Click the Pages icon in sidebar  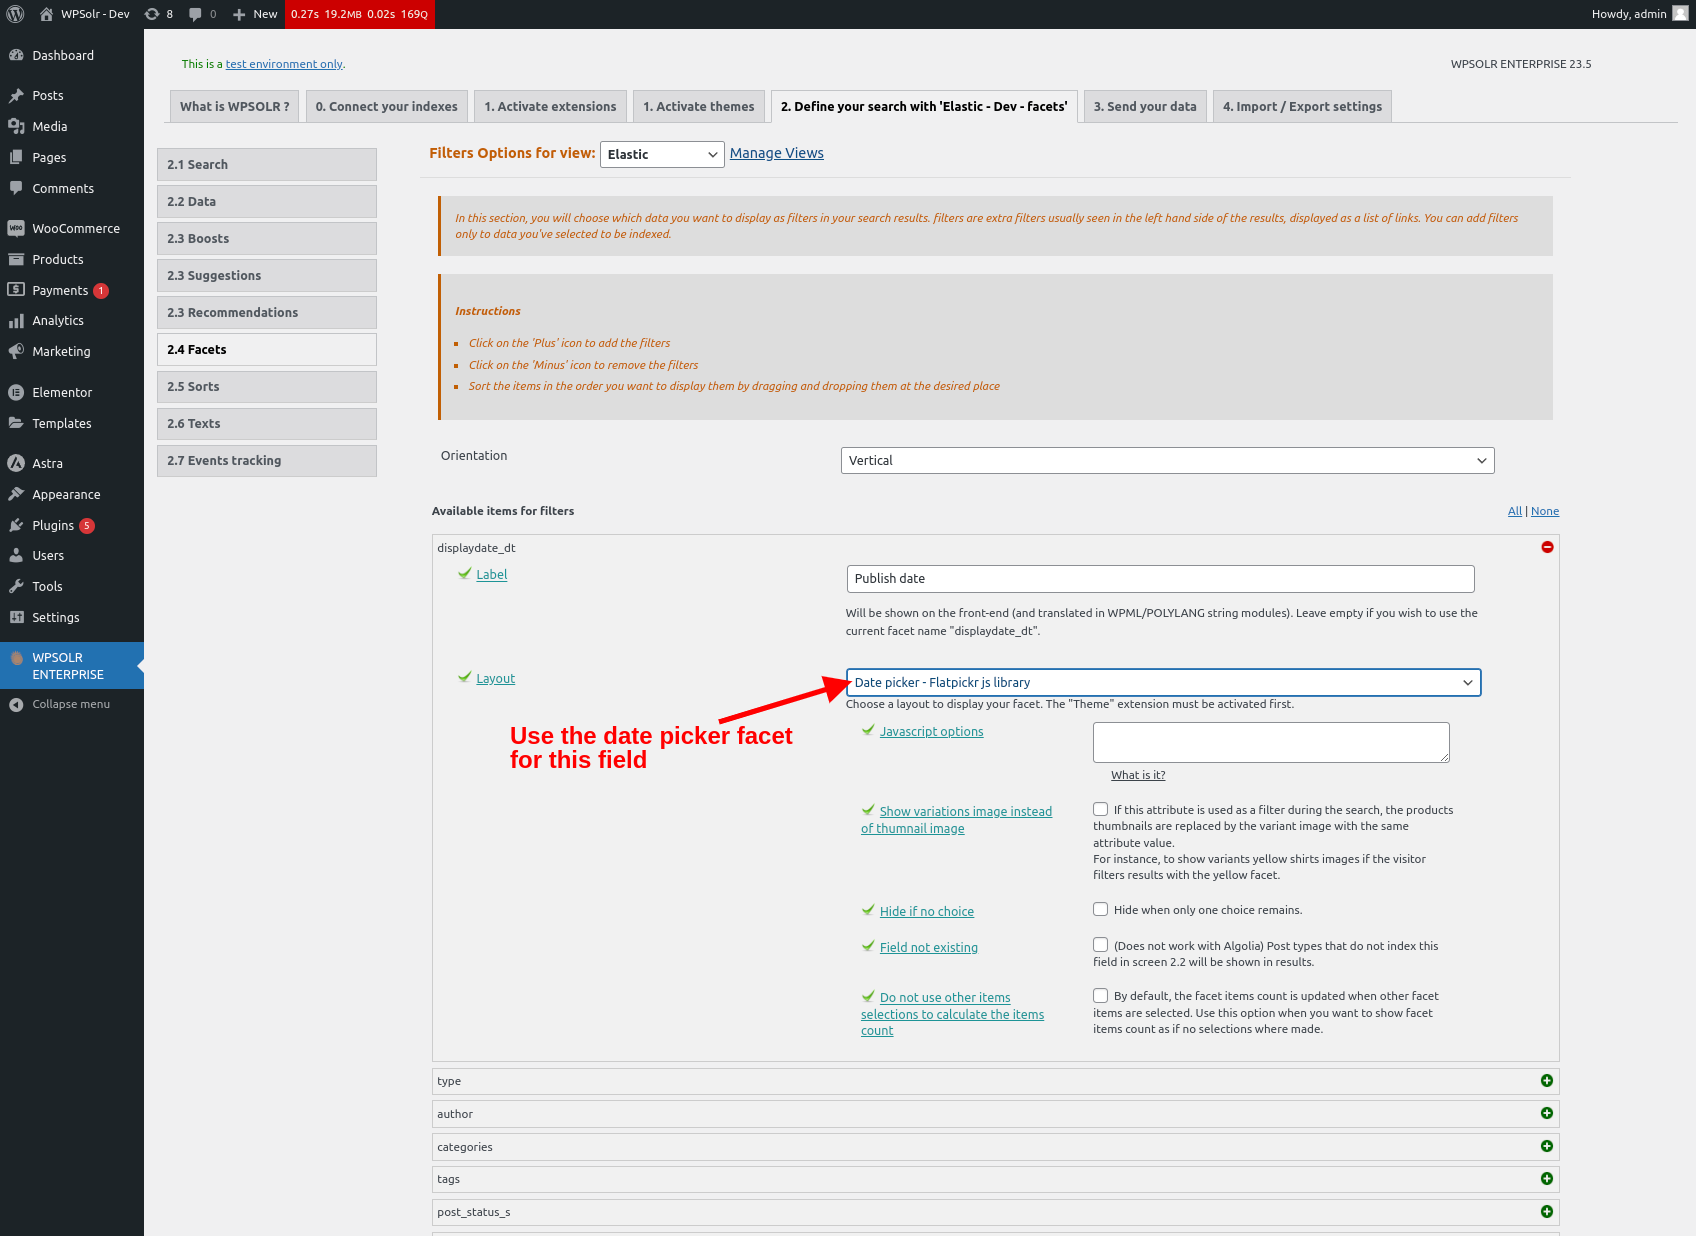(x=16, y=157)
